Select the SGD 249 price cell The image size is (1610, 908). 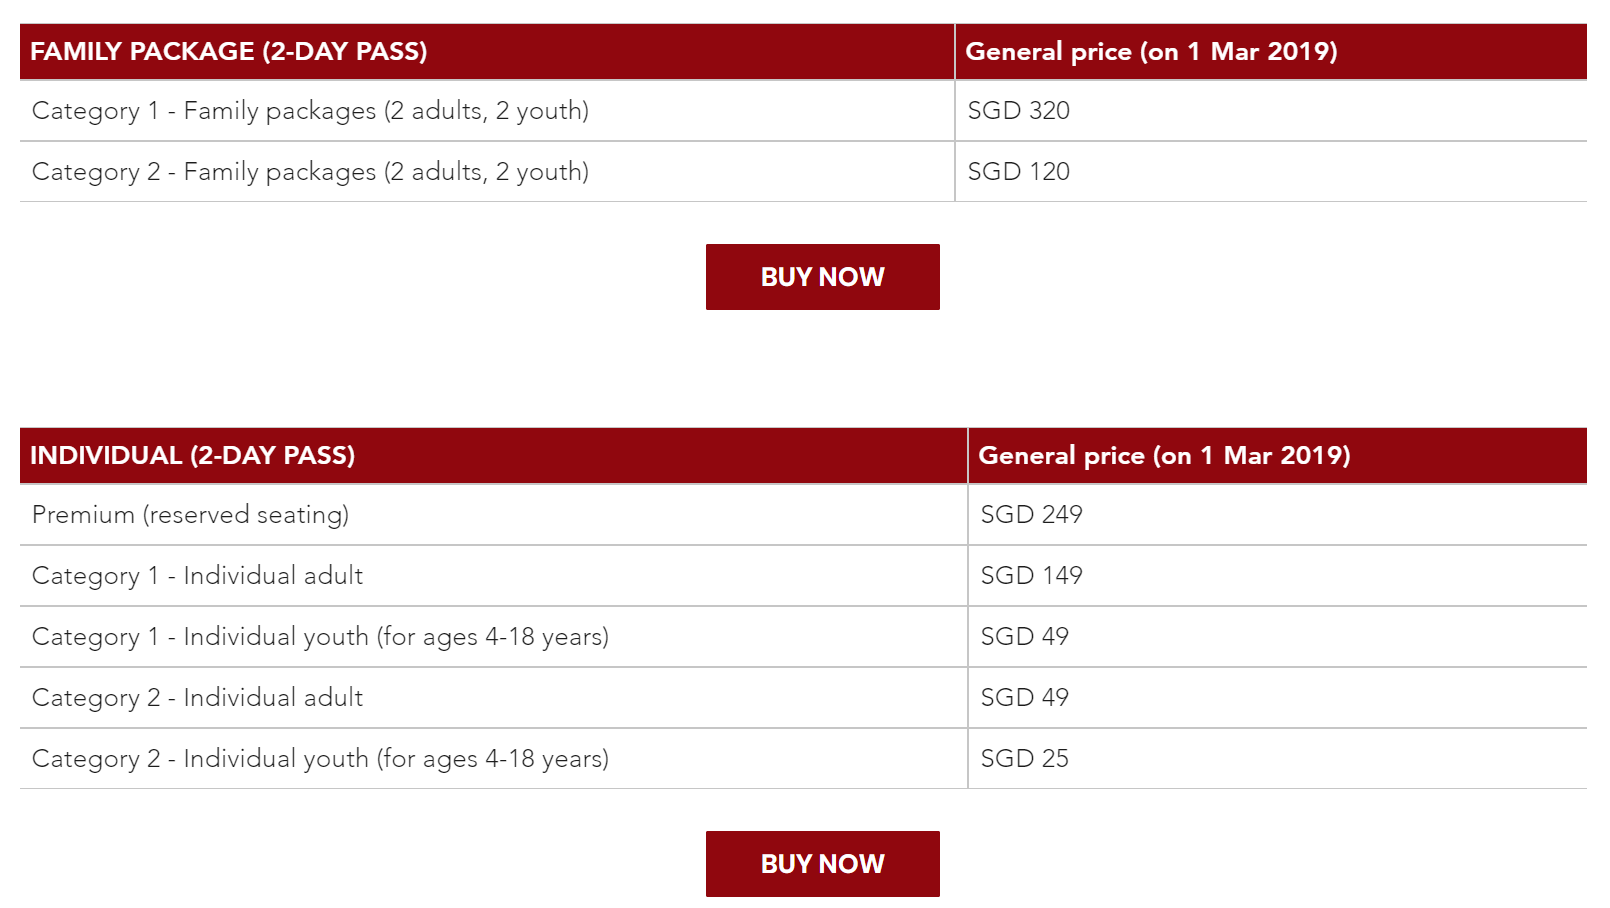1278,515
